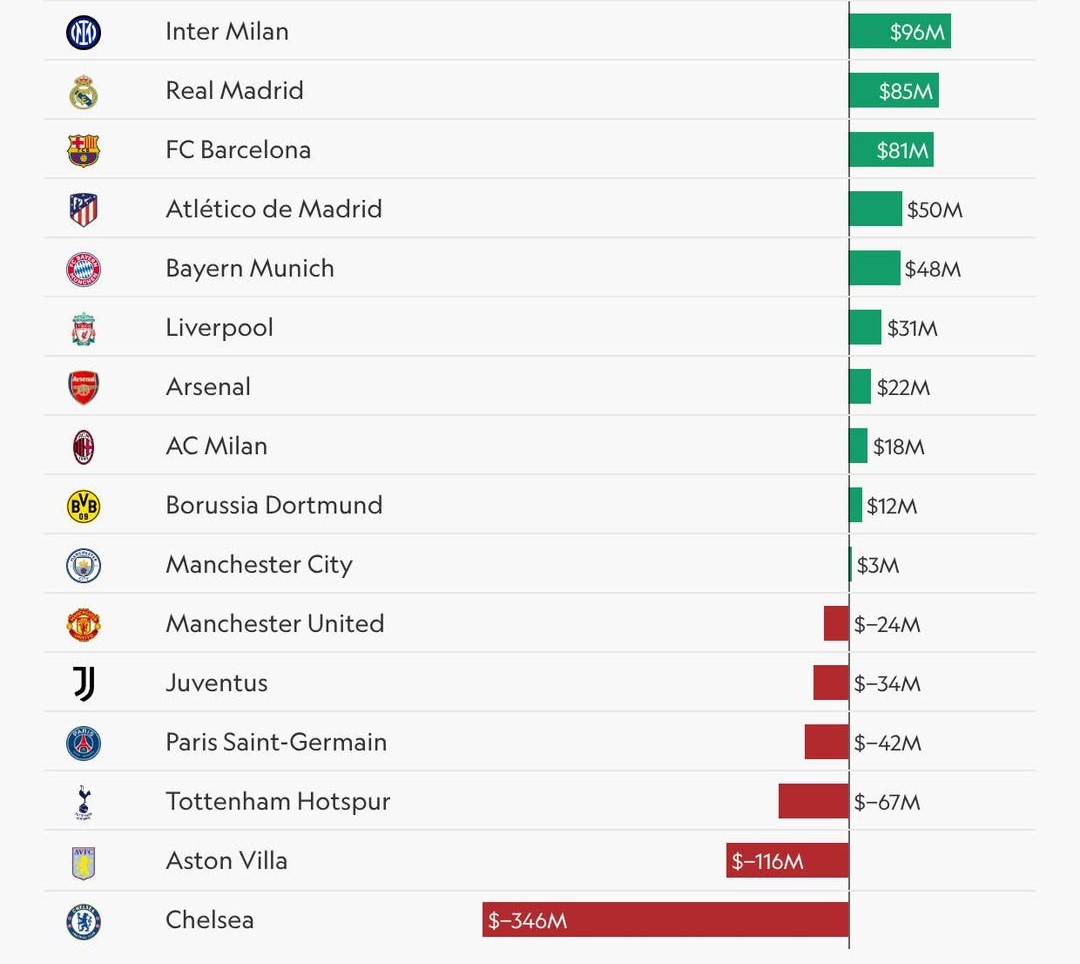The image size is (1080, 964).
Task: Click Inter Milan's green $96M bar
Action: pyautogui.click(x=899, y=32)
